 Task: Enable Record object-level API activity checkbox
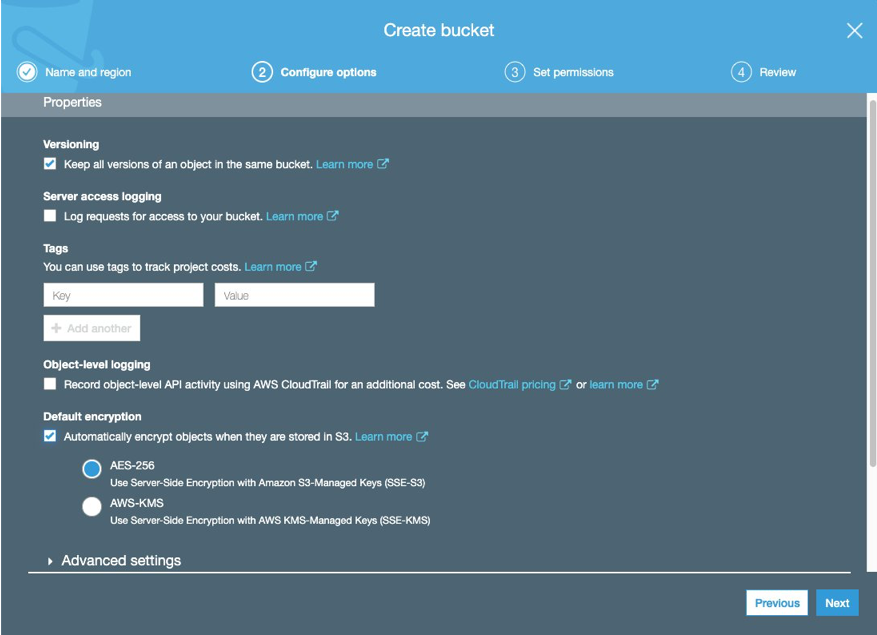coord(50,384)
